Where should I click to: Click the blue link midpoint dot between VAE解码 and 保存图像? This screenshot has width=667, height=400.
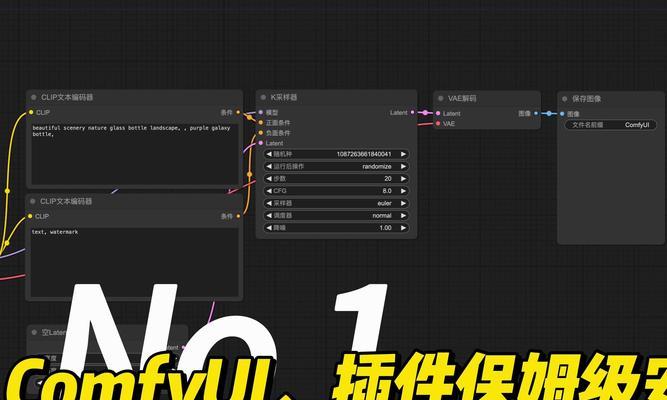(549, 114)
